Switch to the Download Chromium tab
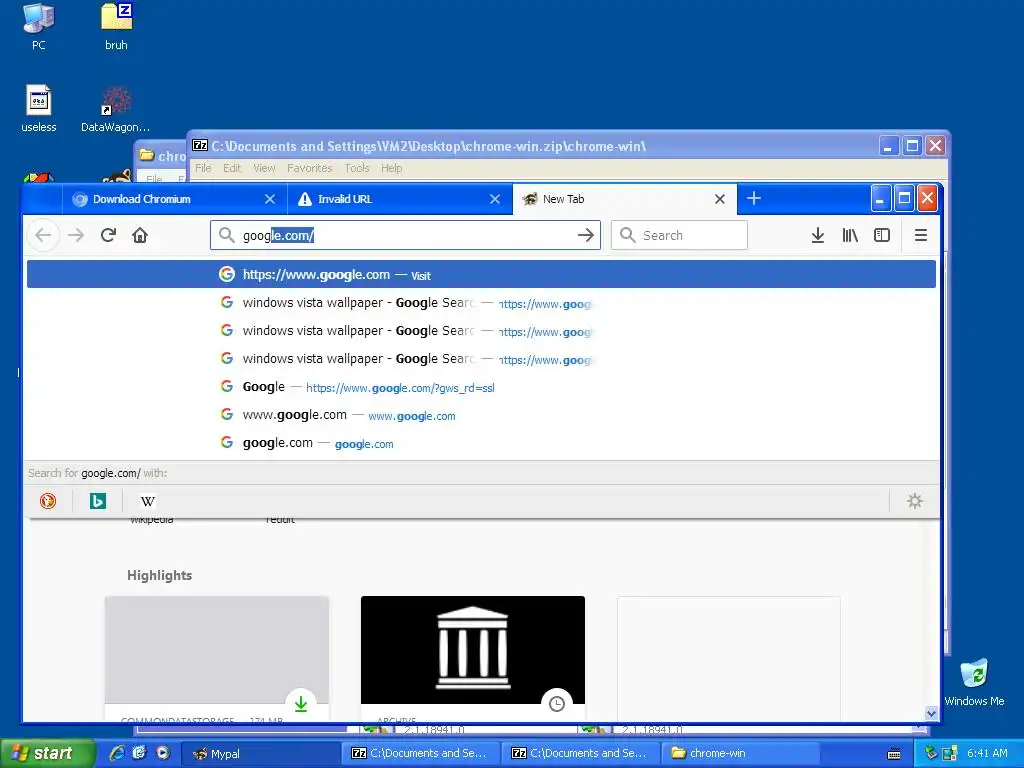The width and height of the screenshot is (1024, 768). [x=175, y=199]
